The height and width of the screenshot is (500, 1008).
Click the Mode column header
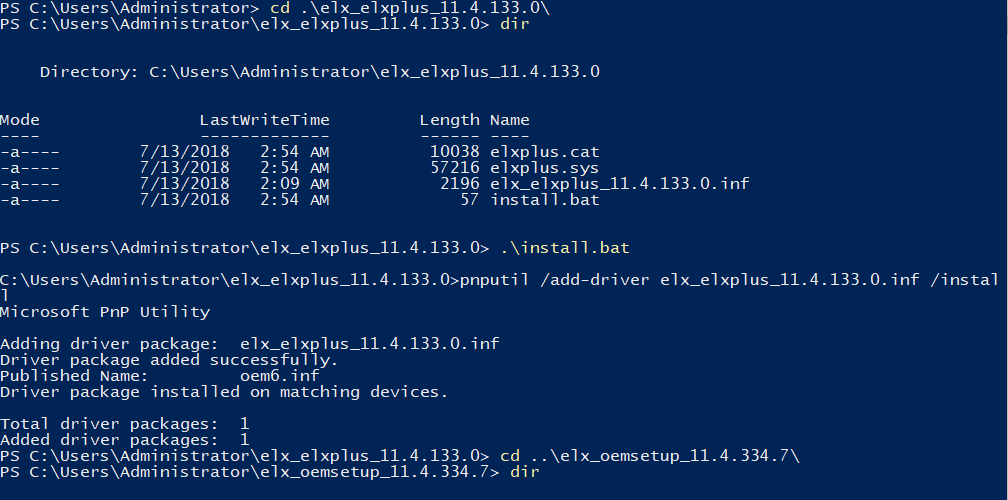click(x=20, y=120)
